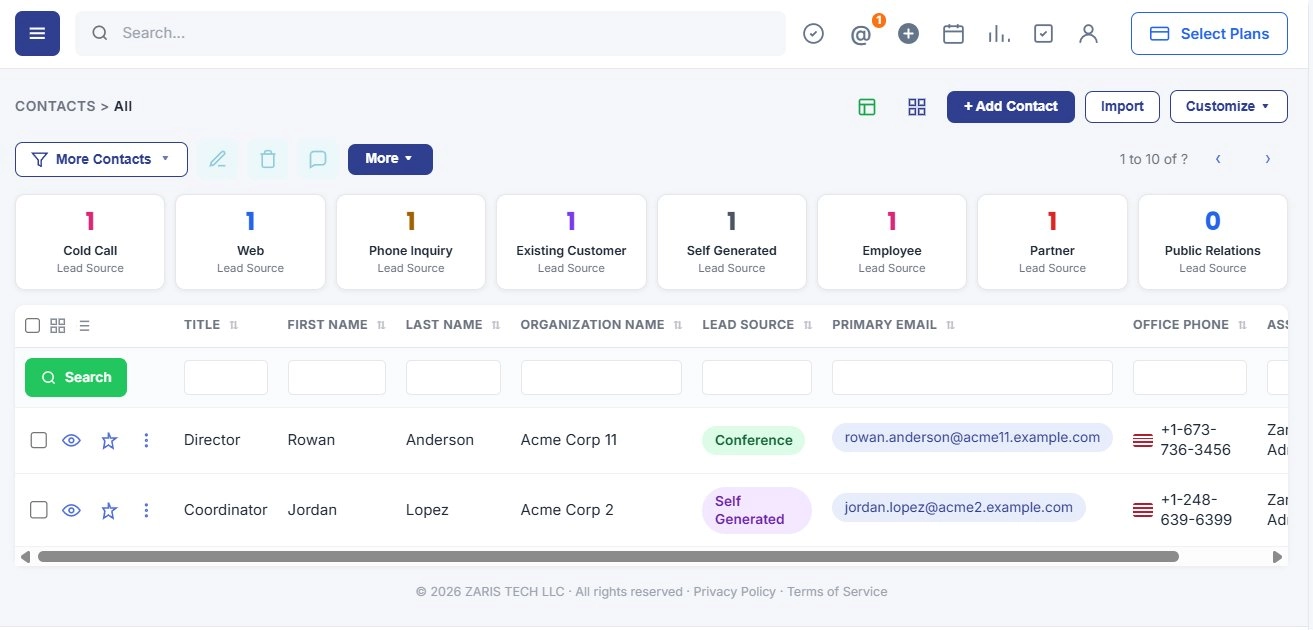Click rowan.anderson@acme11.example.com email
This screenshot has height=630, width=1313.
point(972,437)
